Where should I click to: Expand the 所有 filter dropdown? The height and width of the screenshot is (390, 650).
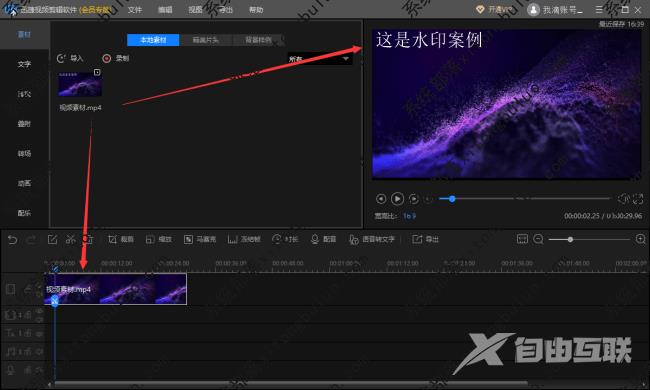(x=320, y=59)
